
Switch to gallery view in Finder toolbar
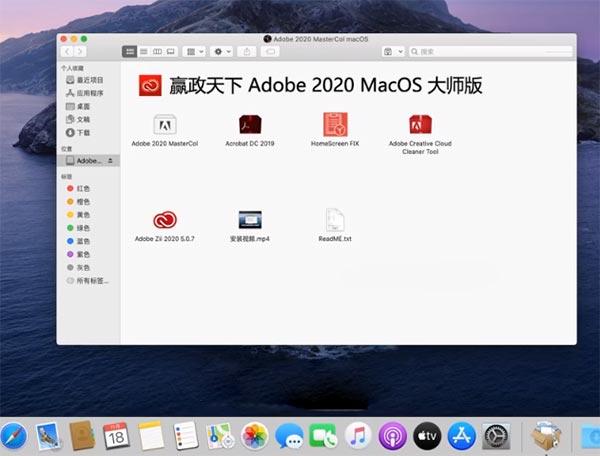pos(171,51)
